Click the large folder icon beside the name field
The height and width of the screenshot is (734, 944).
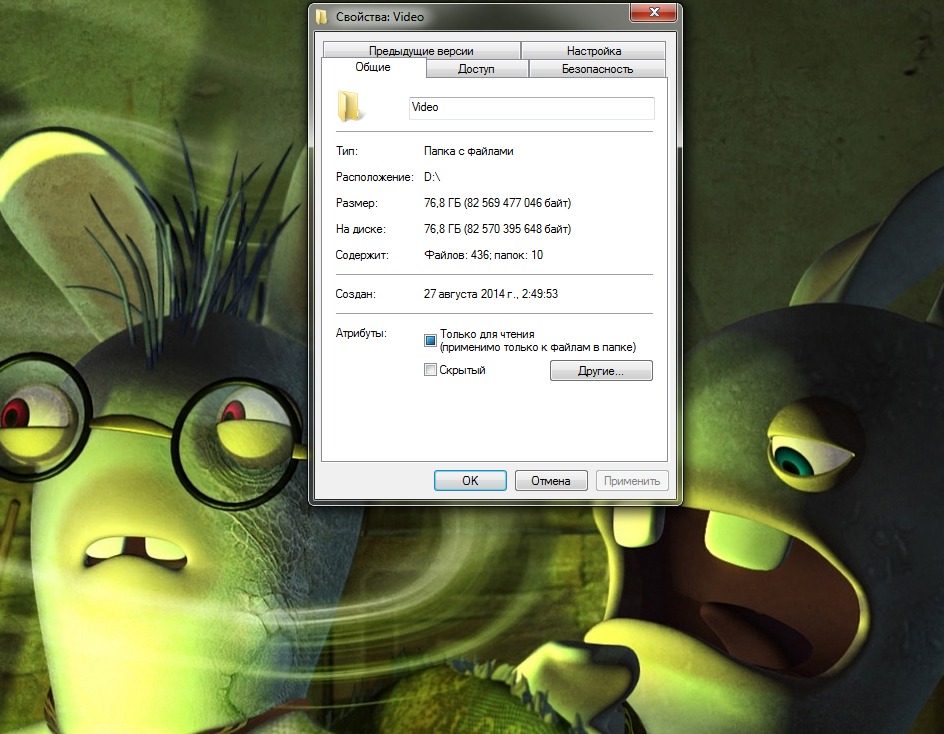350,106
